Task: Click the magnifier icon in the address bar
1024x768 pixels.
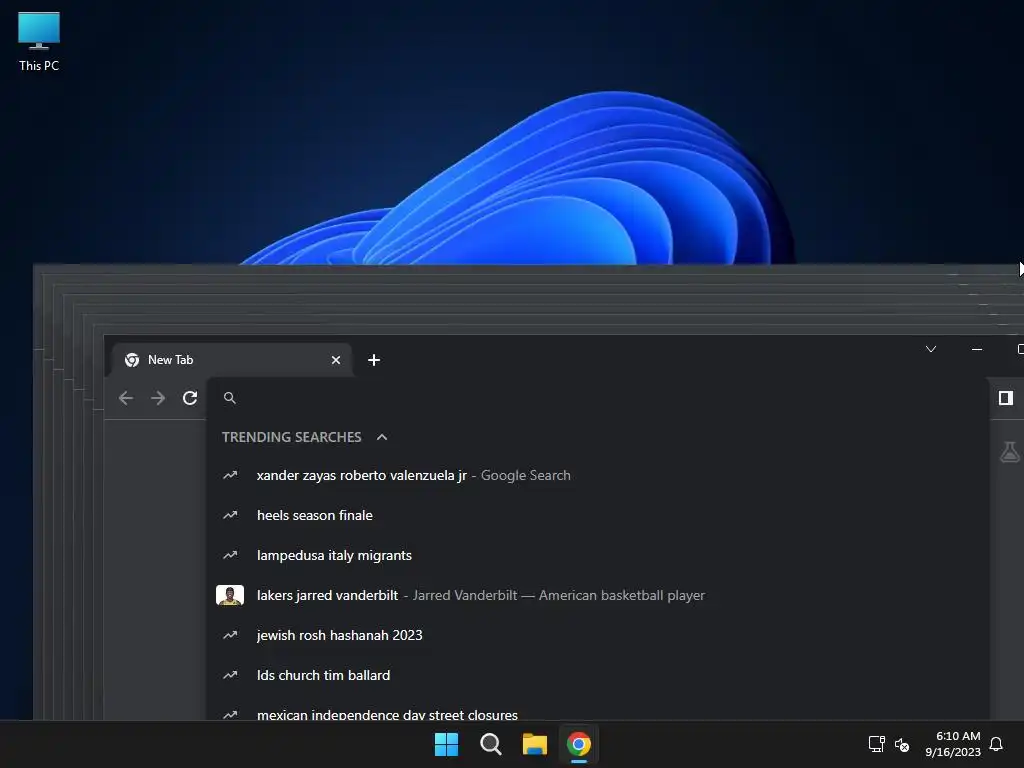Action: click(x=230, y=398)
